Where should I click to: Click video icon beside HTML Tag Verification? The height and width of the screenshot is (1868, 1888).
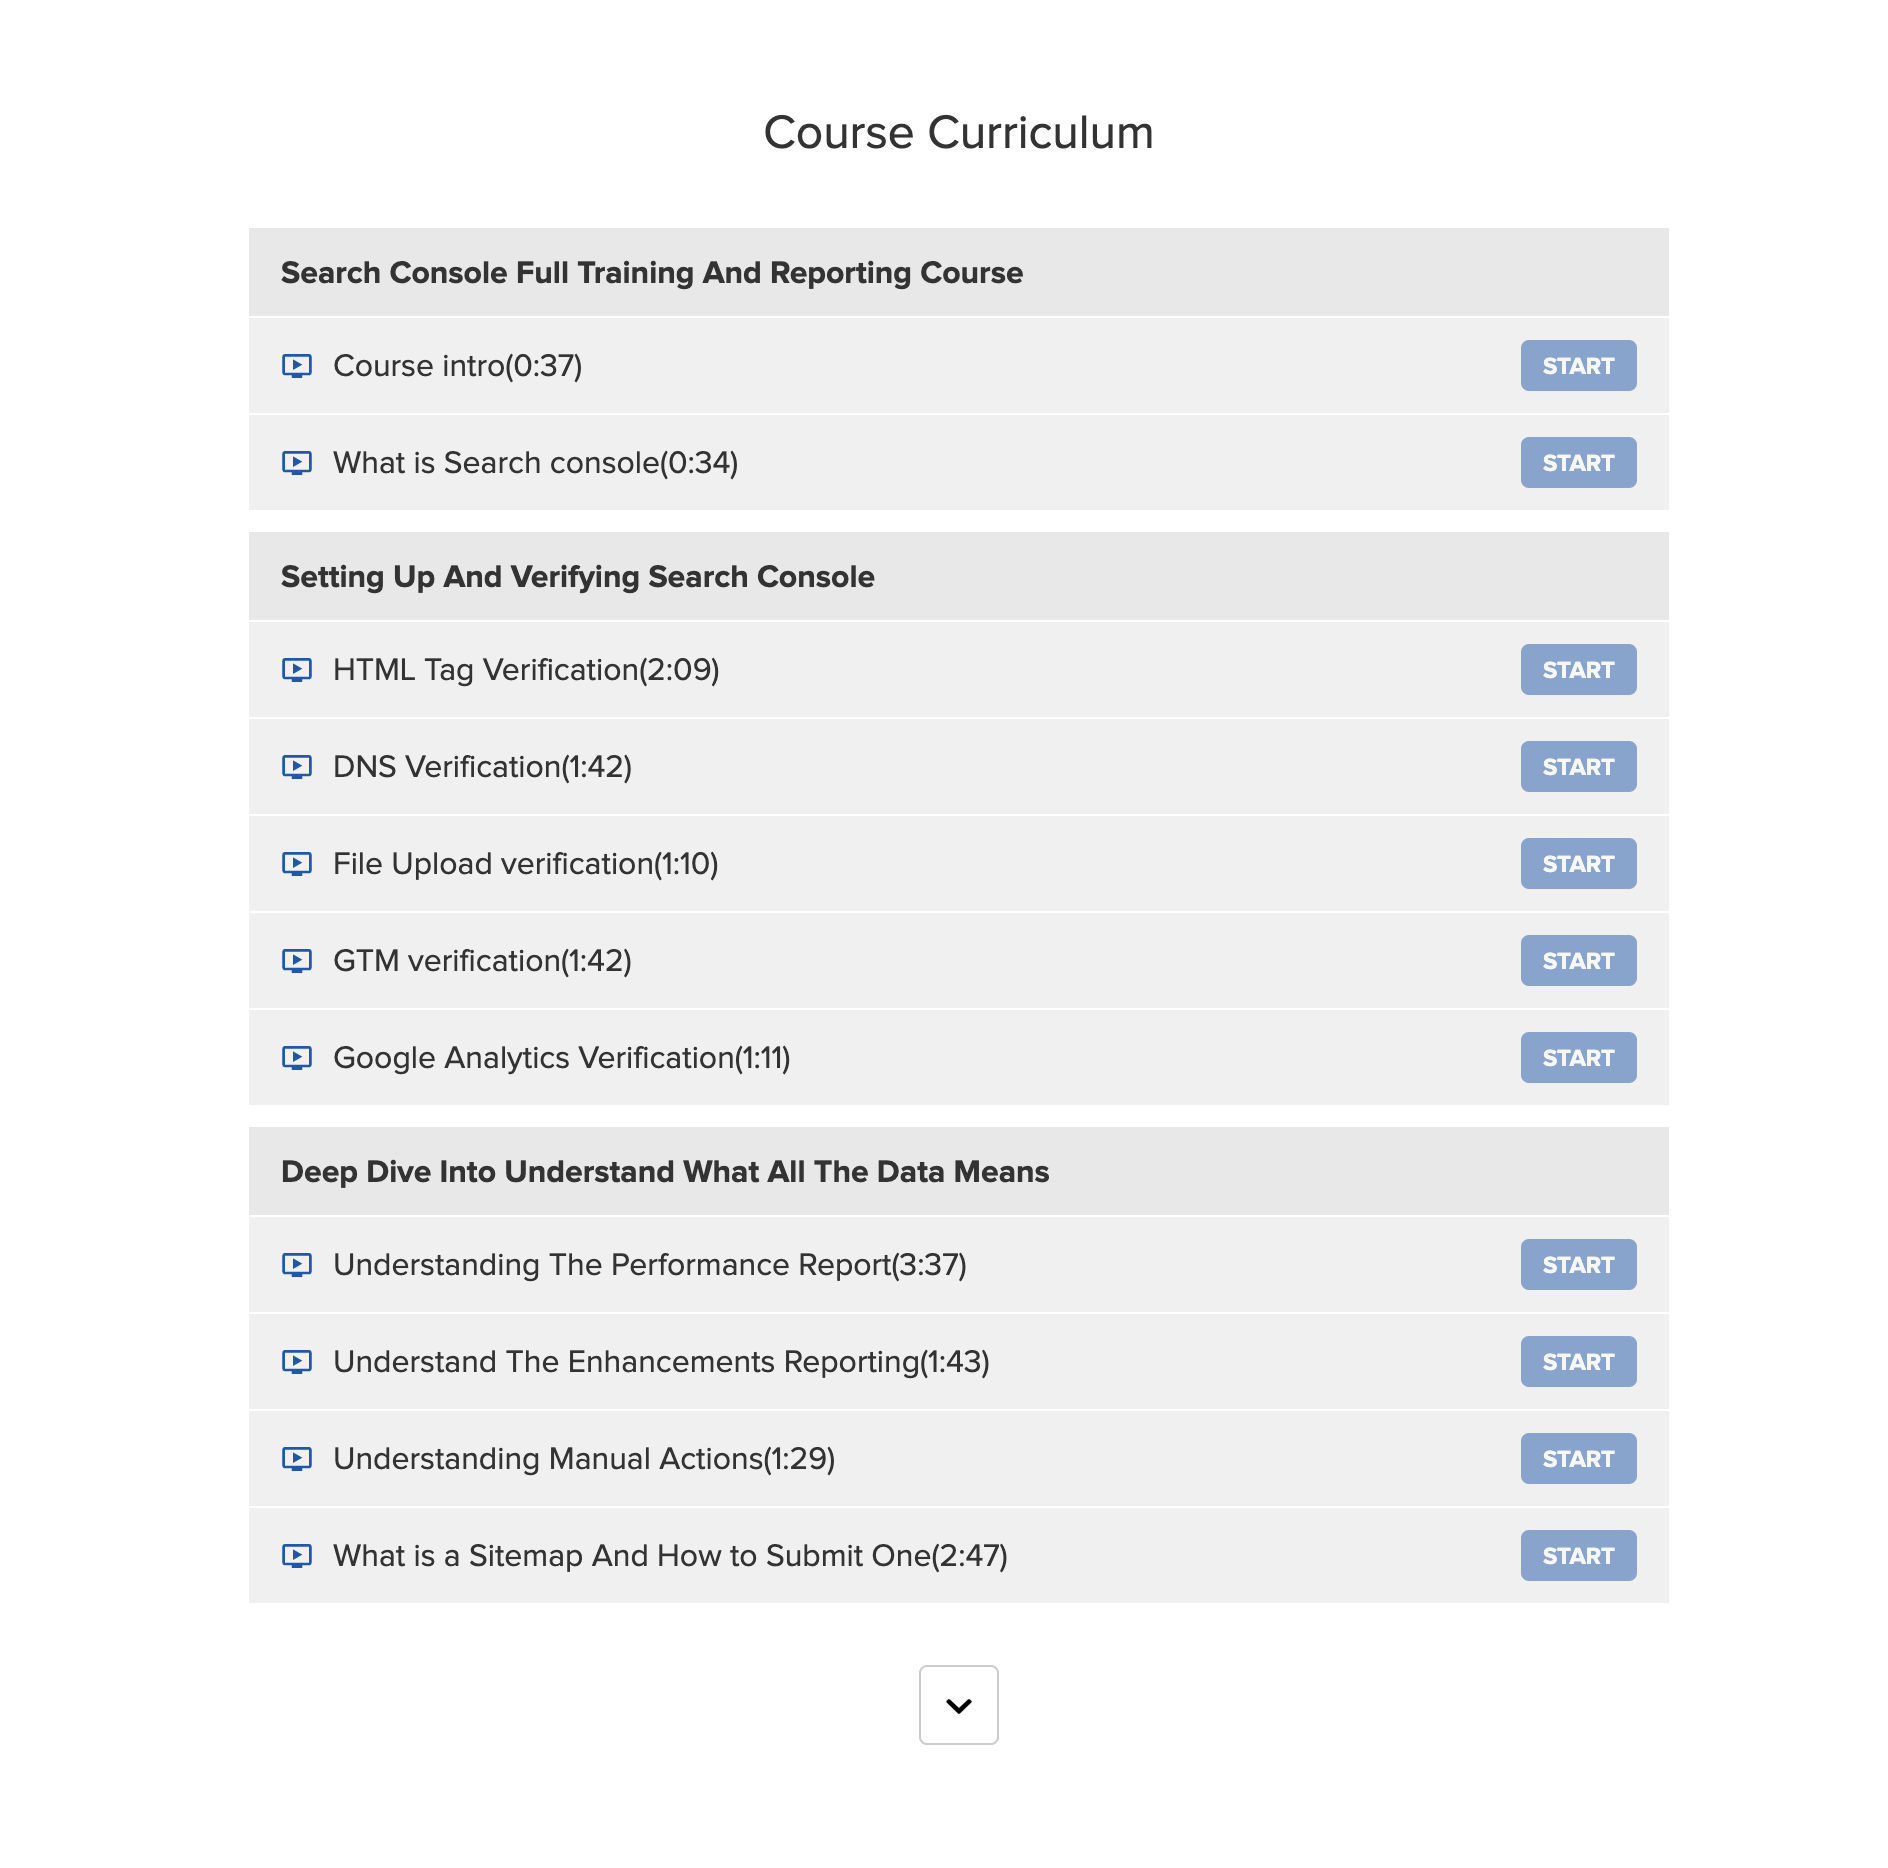click(296, 670)
